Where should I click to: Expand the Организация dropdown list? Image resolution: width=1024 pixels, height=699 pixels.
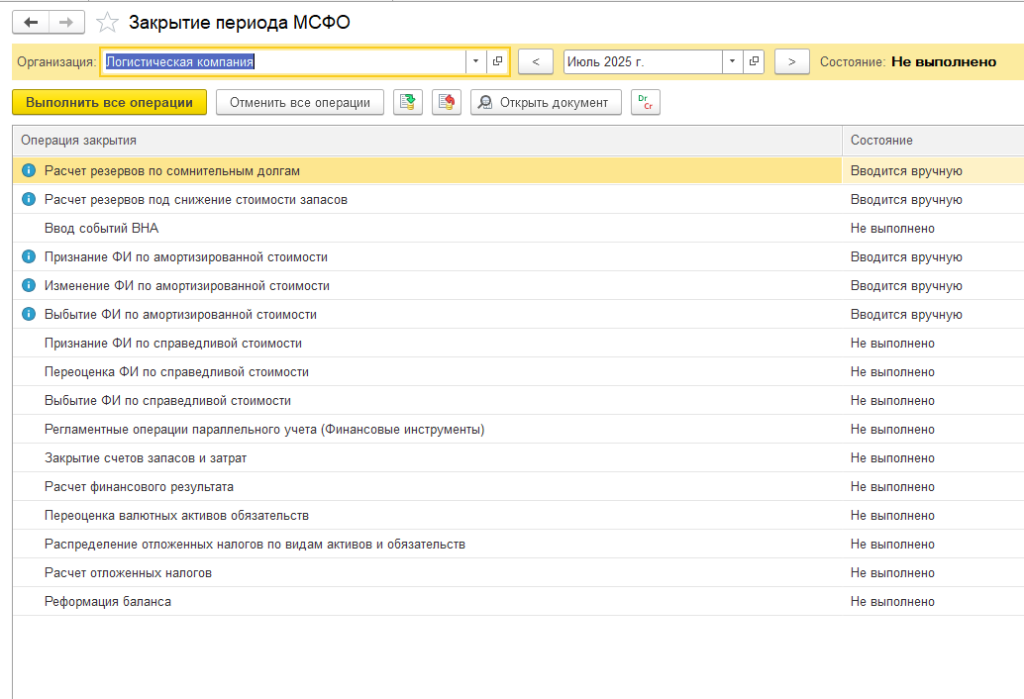[475, 62]
